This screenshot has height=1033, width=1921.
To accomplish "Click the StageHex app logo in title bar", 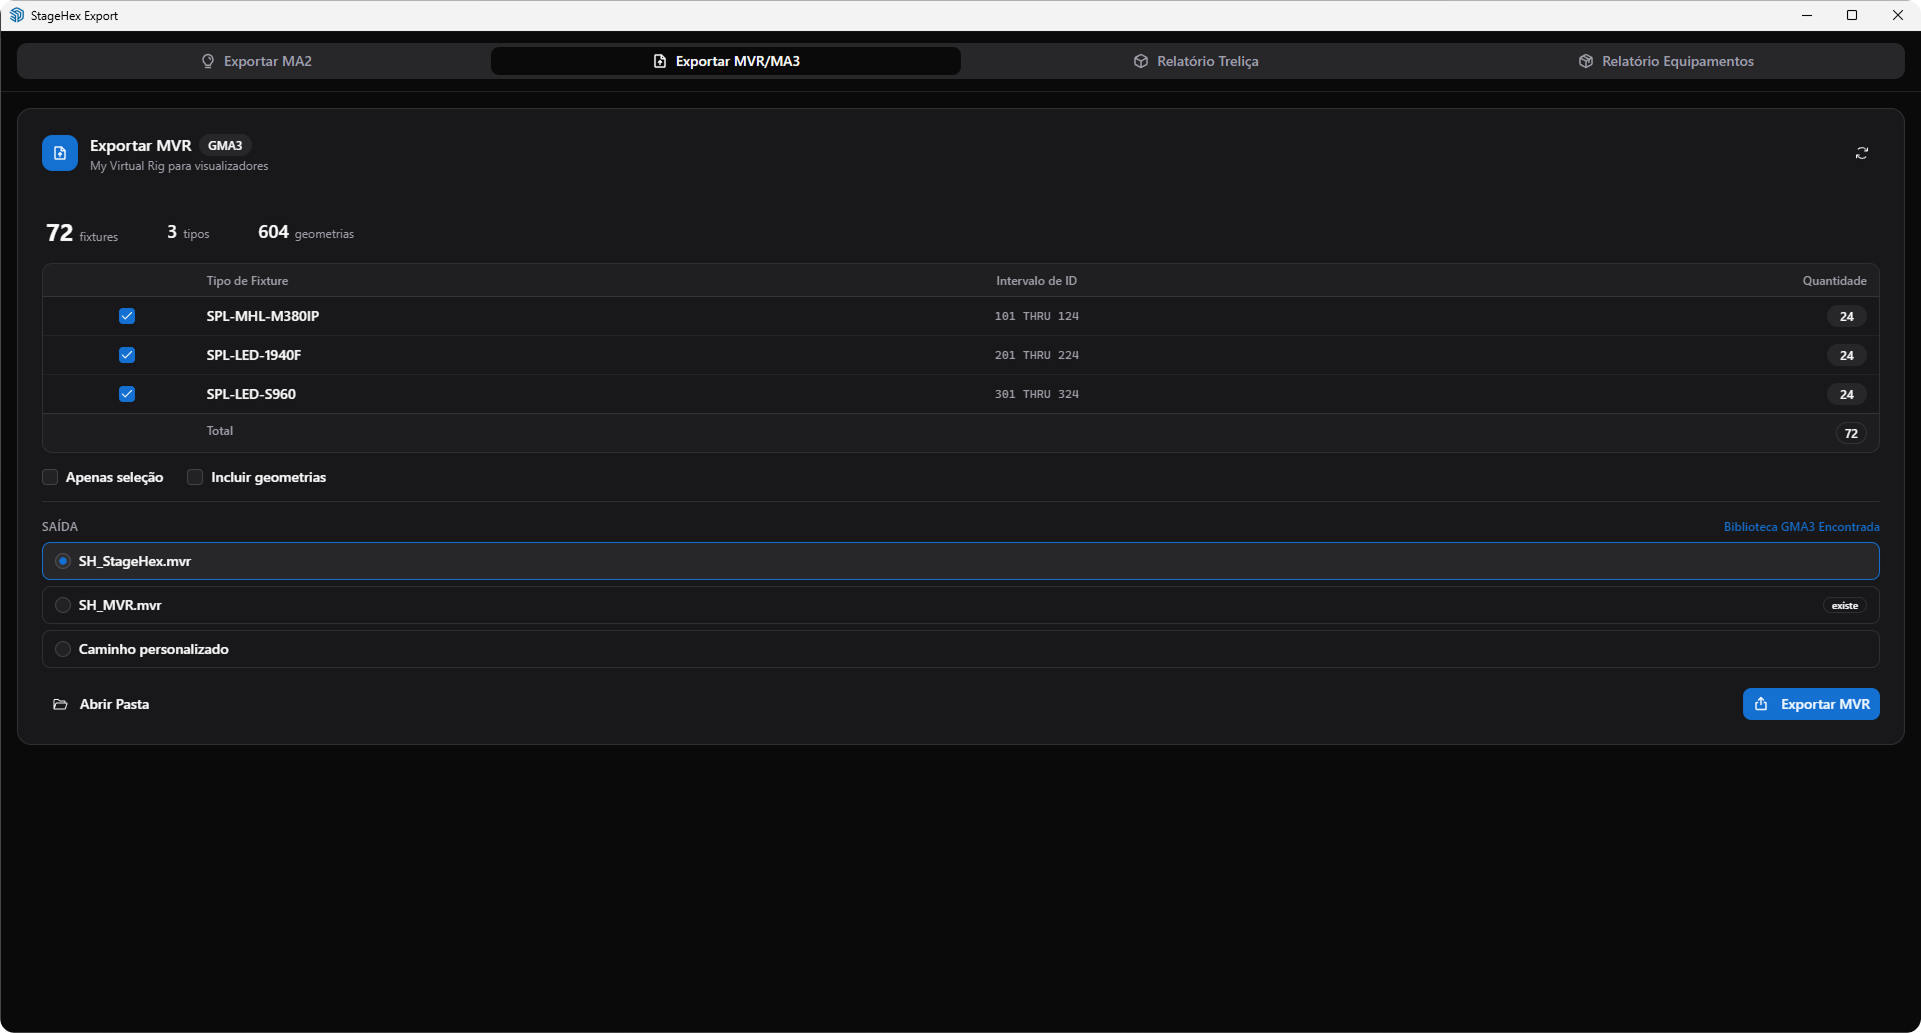I will 16,15.
